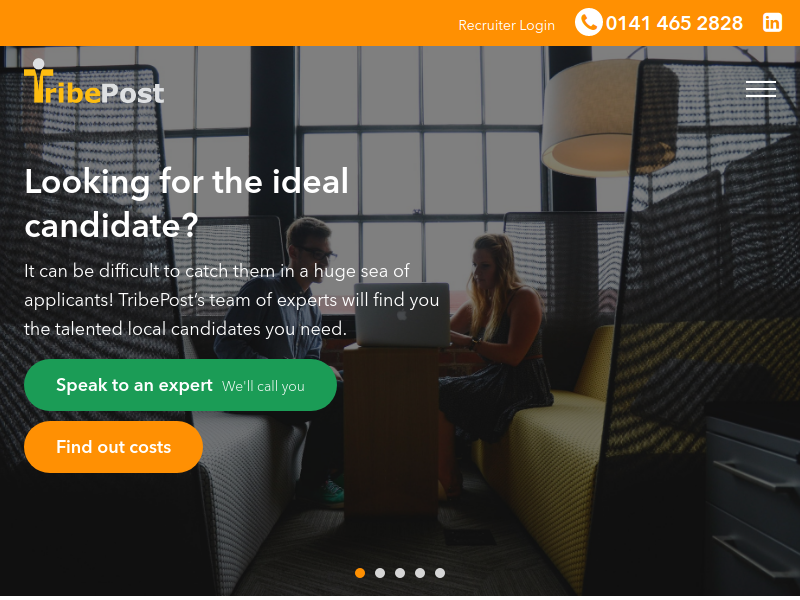The height and width of the screenshot is (600, 800).
Task: Open the Recruiter Login link
Action: 506,25
